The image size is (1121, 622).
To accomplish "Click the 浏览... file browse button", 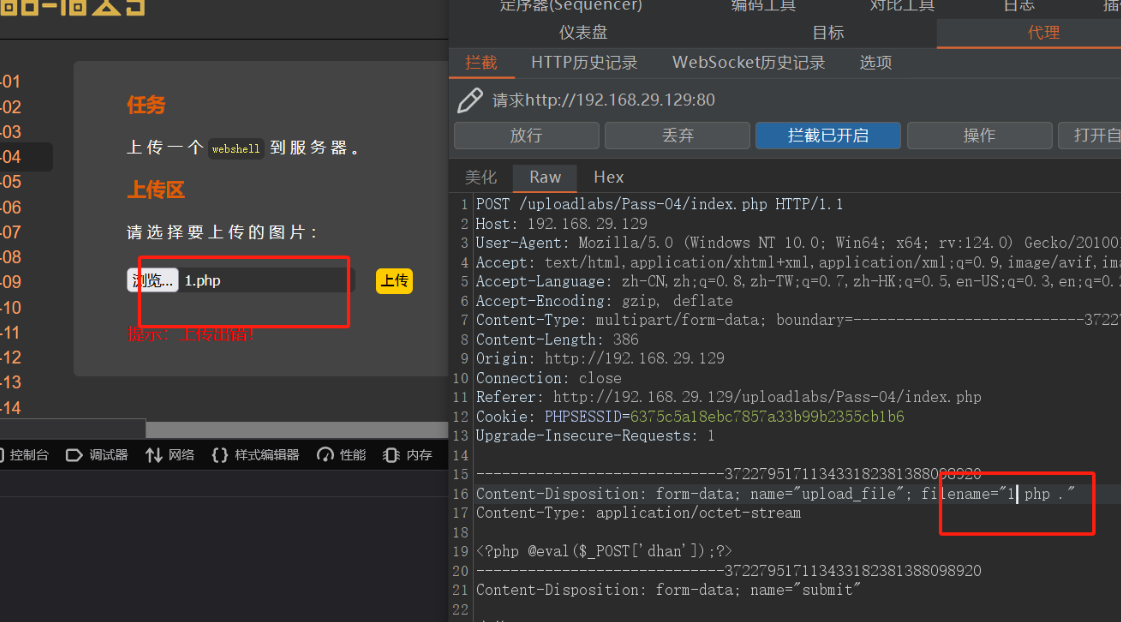I will click(x=152, y=280).
